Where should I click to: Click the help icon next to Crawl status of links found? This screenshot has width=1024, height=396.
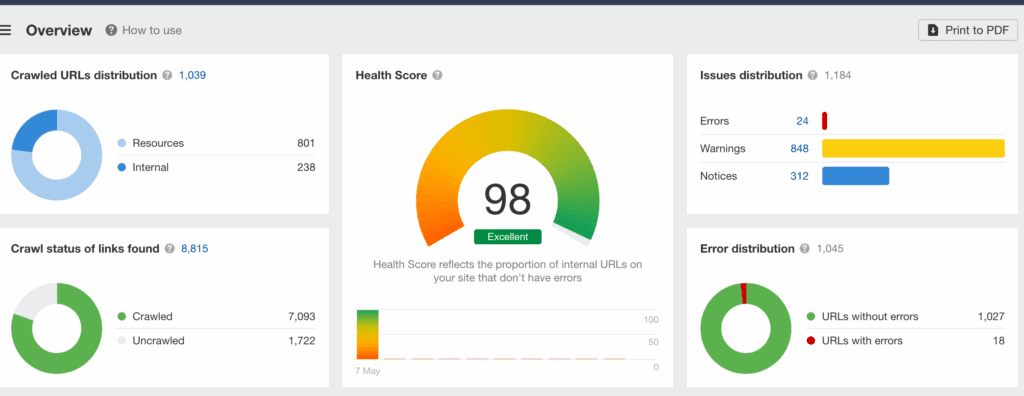point(170,248)
